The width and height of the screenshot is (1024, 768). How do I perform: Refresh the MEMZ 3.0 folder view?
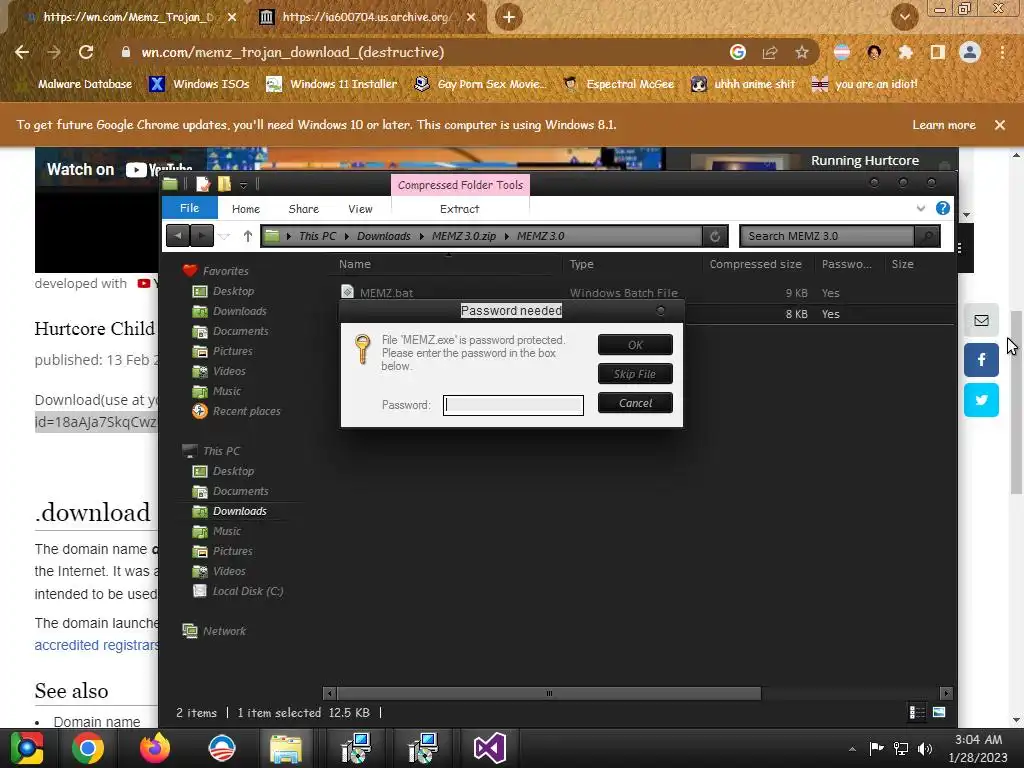click(x=715, y=236)
